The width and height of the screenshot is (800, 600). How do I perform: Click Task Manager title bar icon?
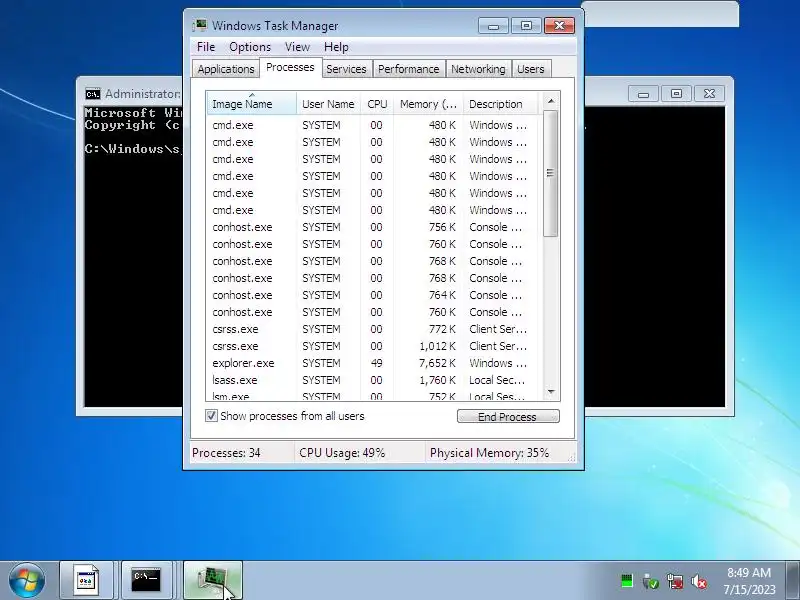coord(199,26)
